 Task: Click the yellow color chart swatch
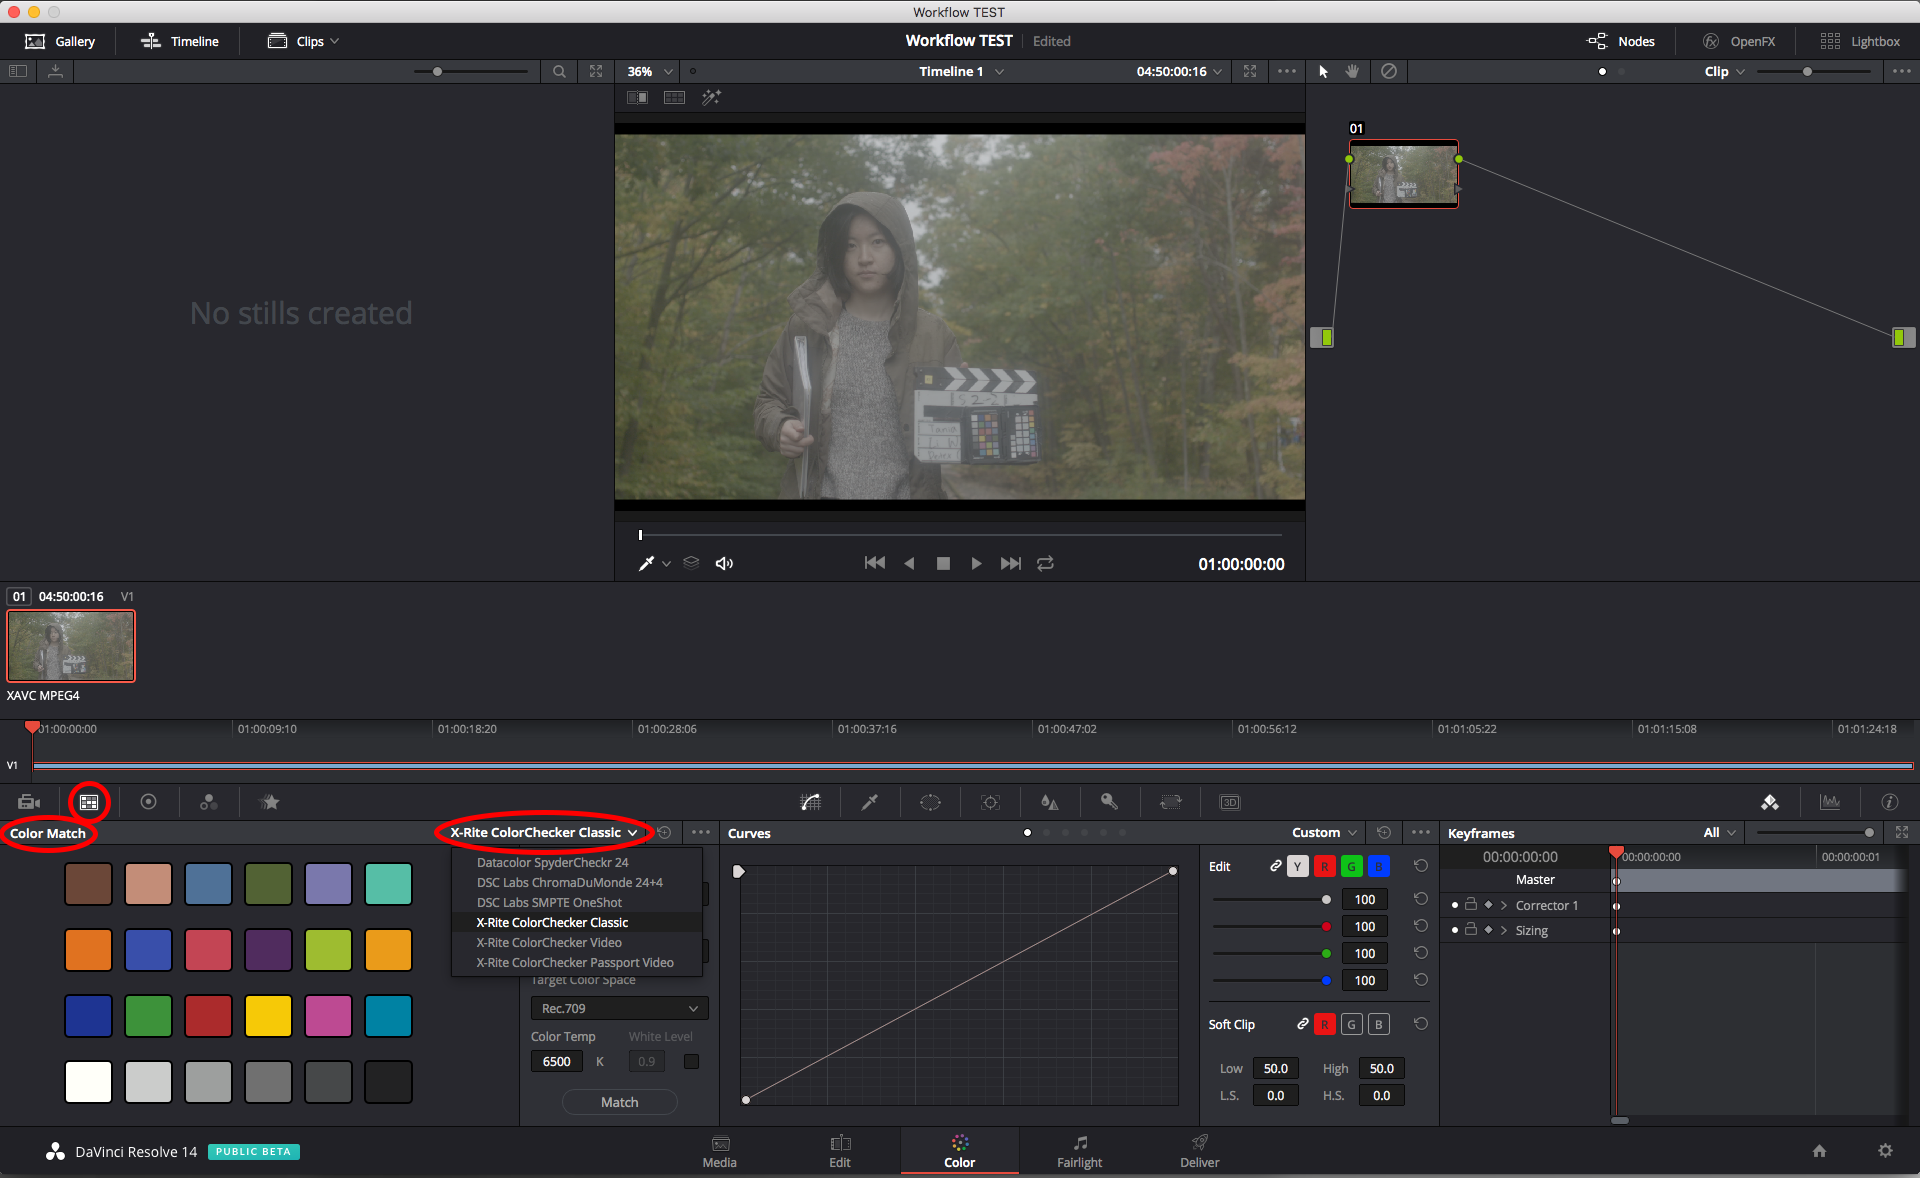[268, 1015]
